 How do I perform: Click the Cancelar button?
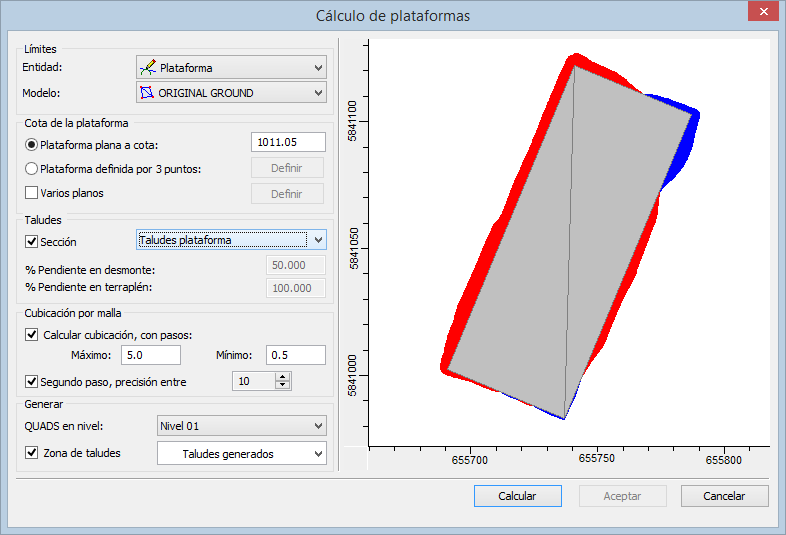(x=724, y=496)
